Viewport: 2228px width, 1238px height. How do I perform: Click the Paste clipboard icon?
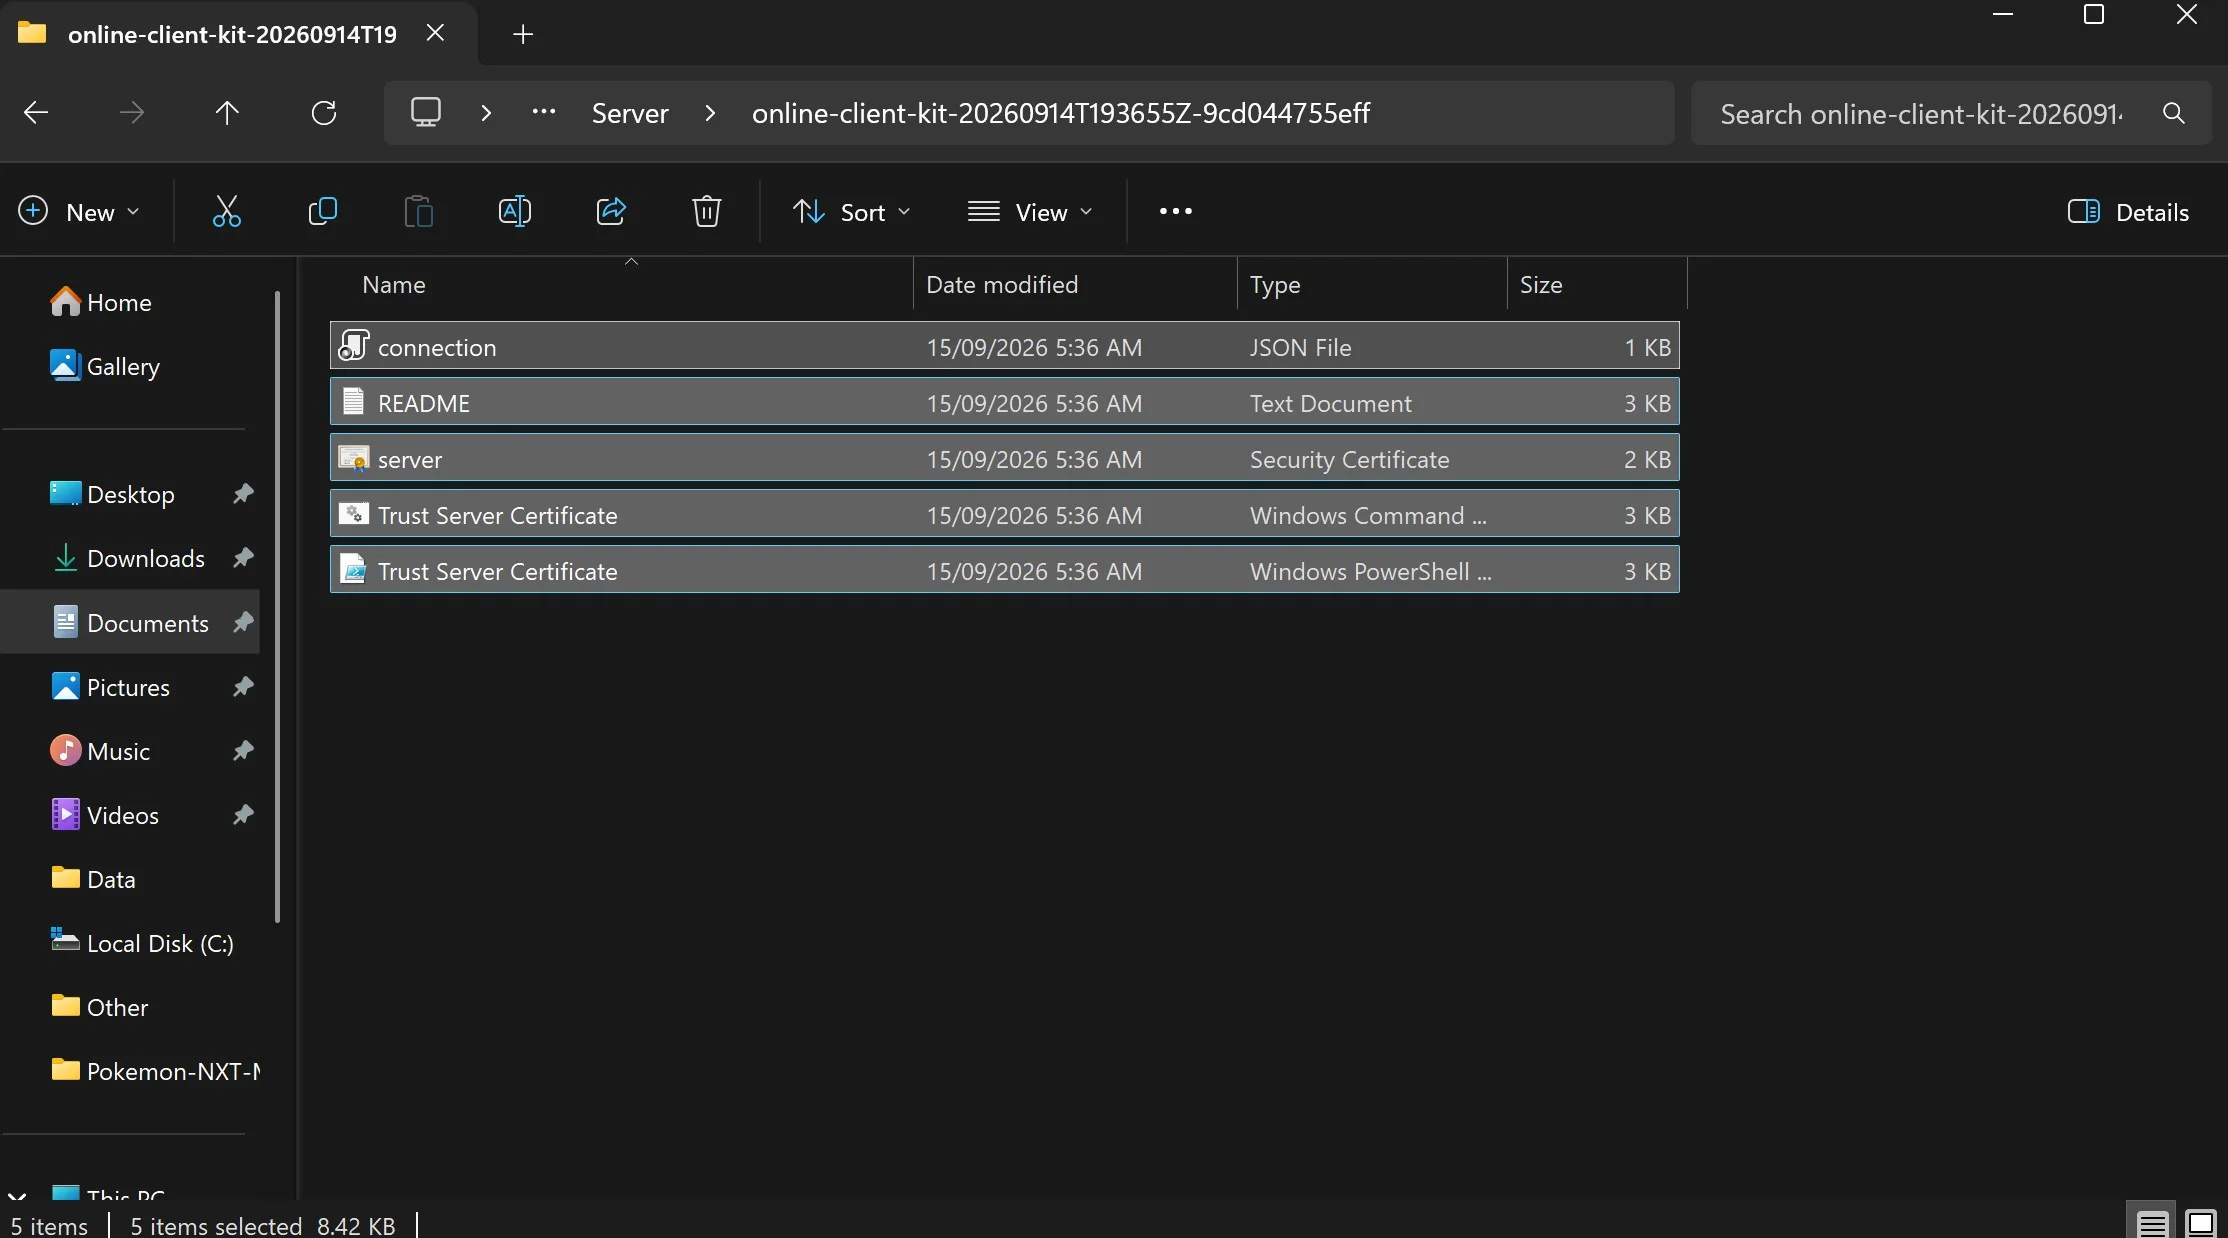(x=418, y=211)
